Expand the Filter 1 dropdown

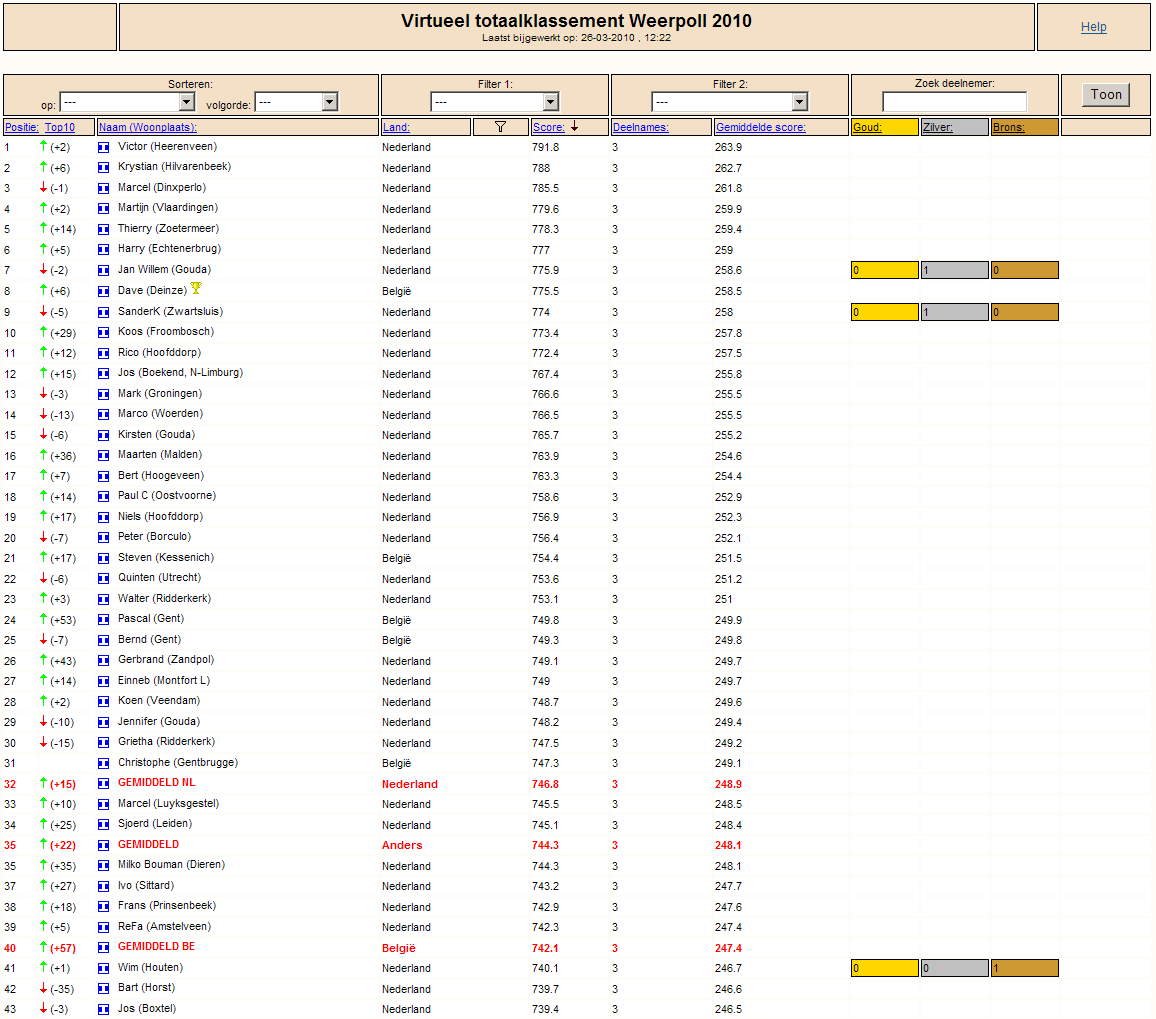(495, 101)
